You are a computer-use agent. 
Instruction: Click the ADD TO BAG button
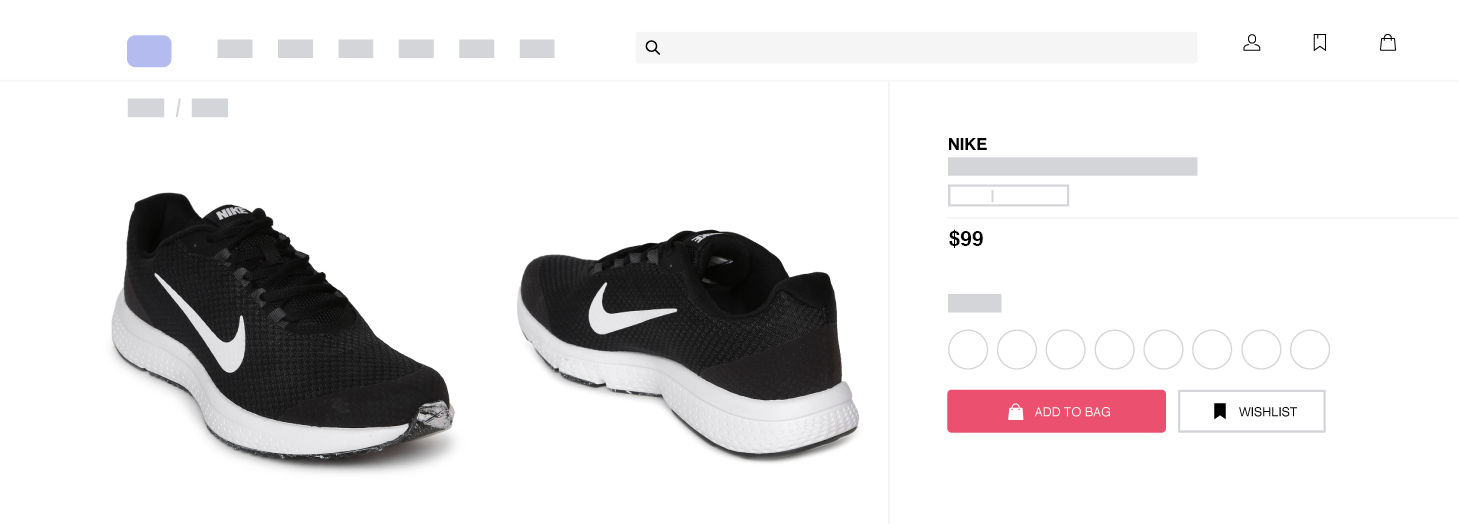[x=1056, y=411]
